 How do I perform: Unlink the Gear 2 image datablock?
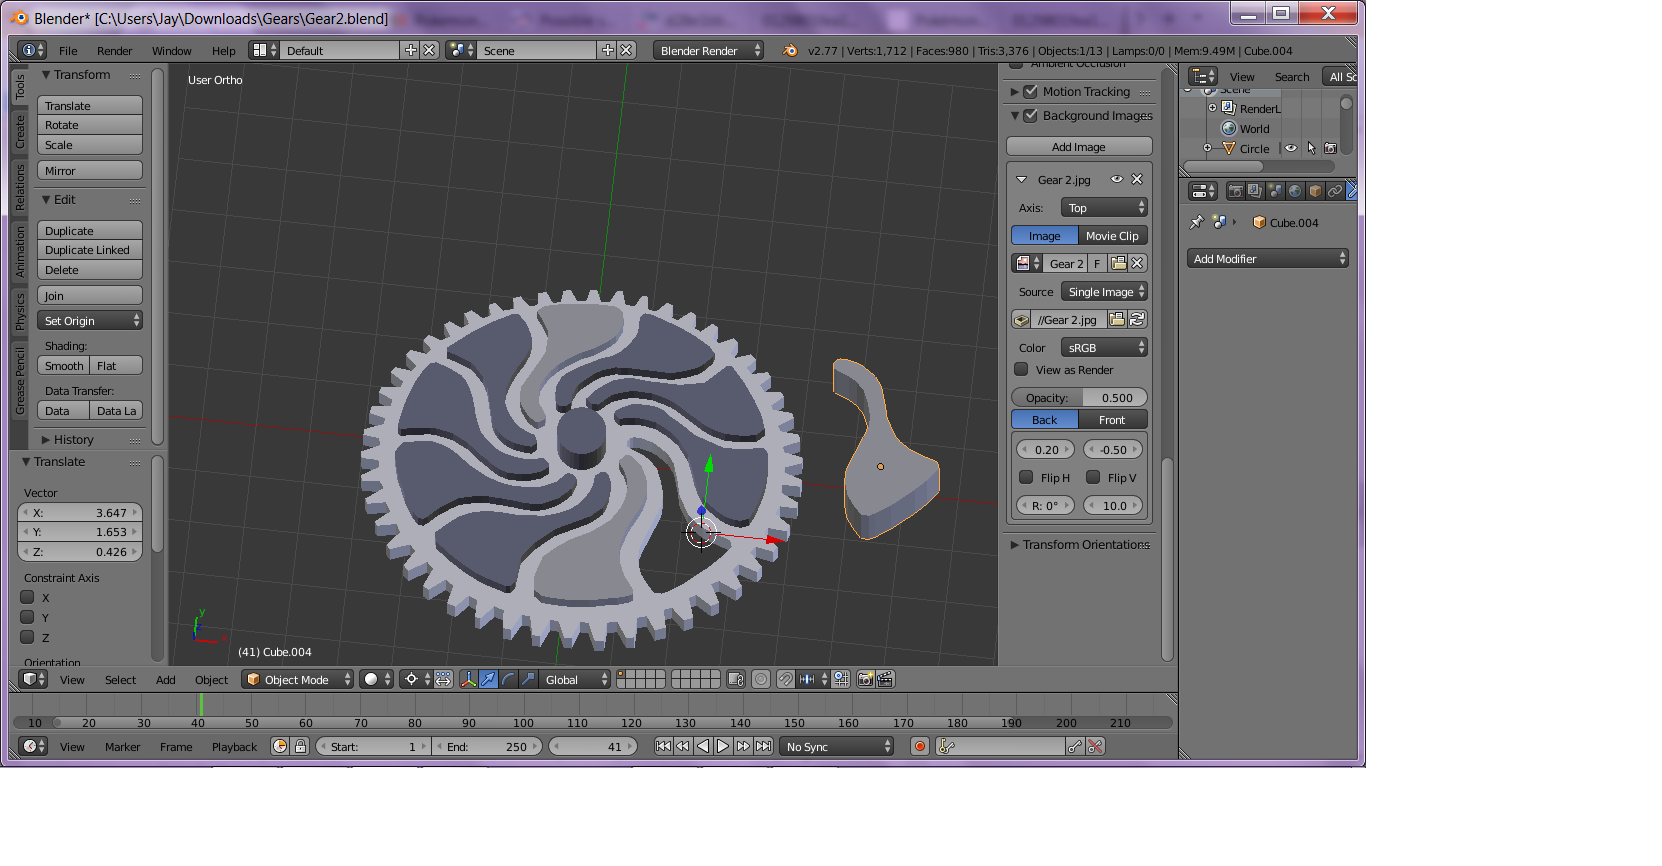(1137, 263)
